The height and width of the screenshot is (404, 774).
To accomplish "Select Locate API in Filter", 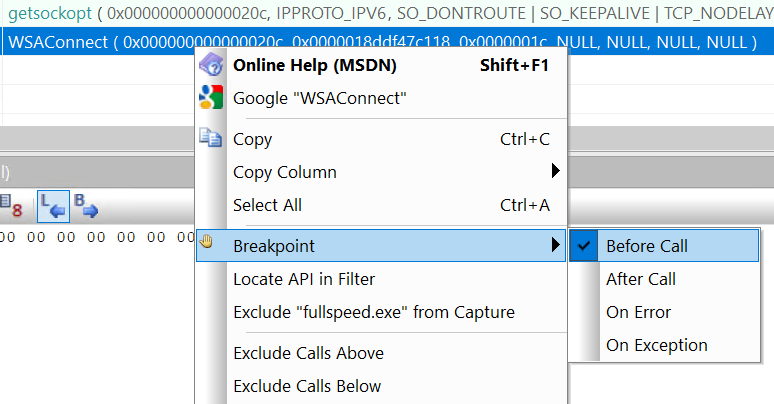I will tap(303, 279).
